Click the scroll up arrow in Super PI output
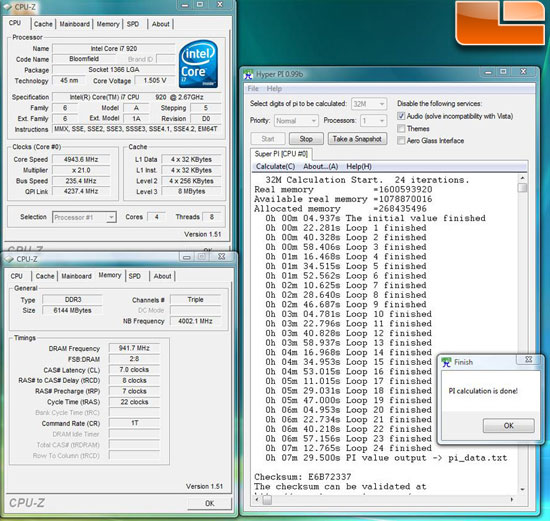The width and height of the screenshot is (550, 521). click(523, 178)
